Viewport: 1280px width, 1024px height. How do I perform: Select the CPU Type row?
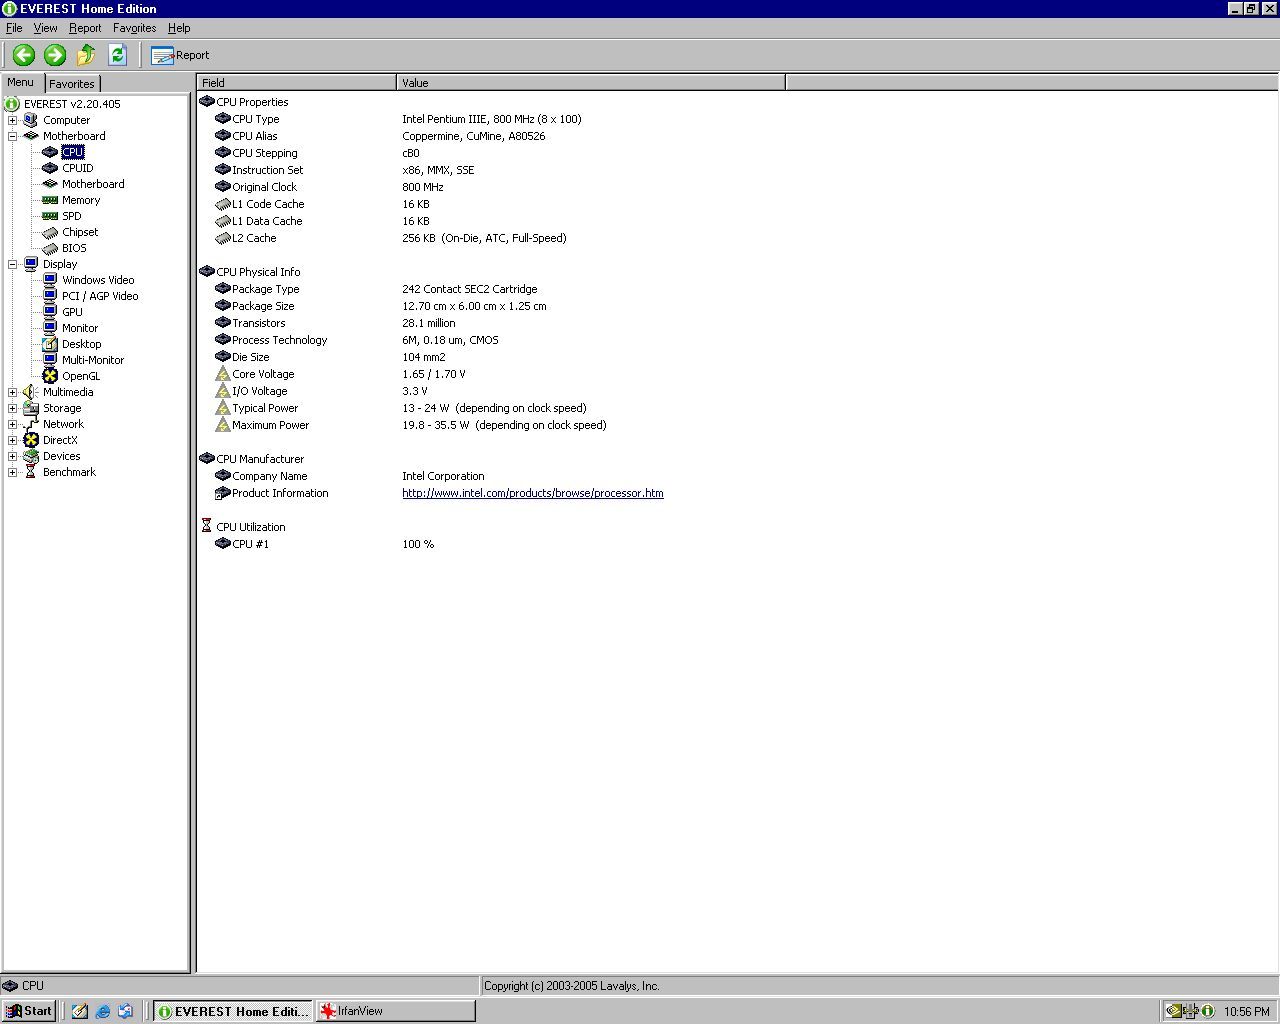(x=737, y=119)
